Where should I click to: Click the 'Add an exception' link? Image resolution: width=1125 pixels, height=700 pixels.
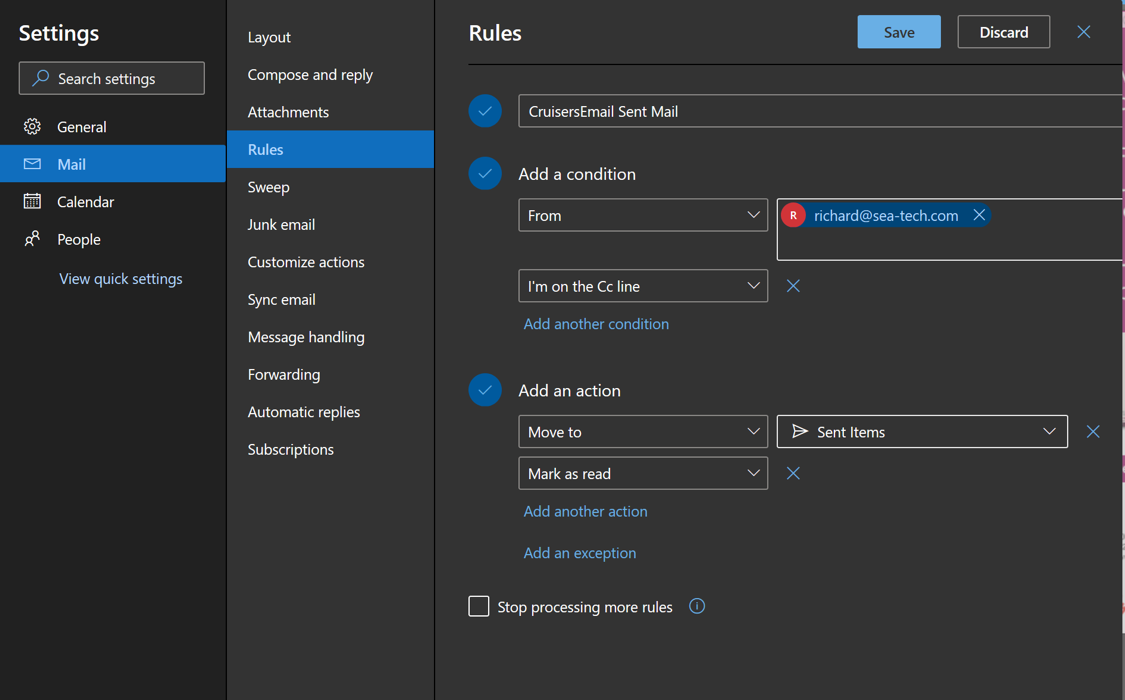(x=579, y=553)
